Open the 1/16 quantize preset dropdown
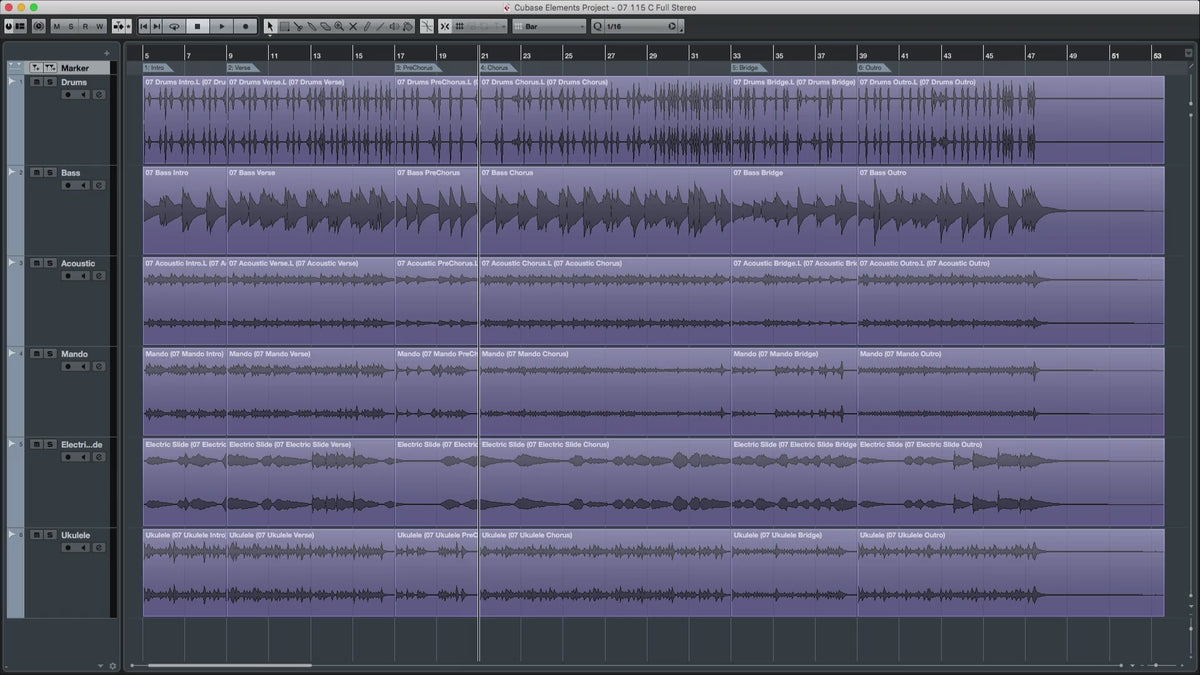Viewport: 1200px width, 675px height. point(640,26)
